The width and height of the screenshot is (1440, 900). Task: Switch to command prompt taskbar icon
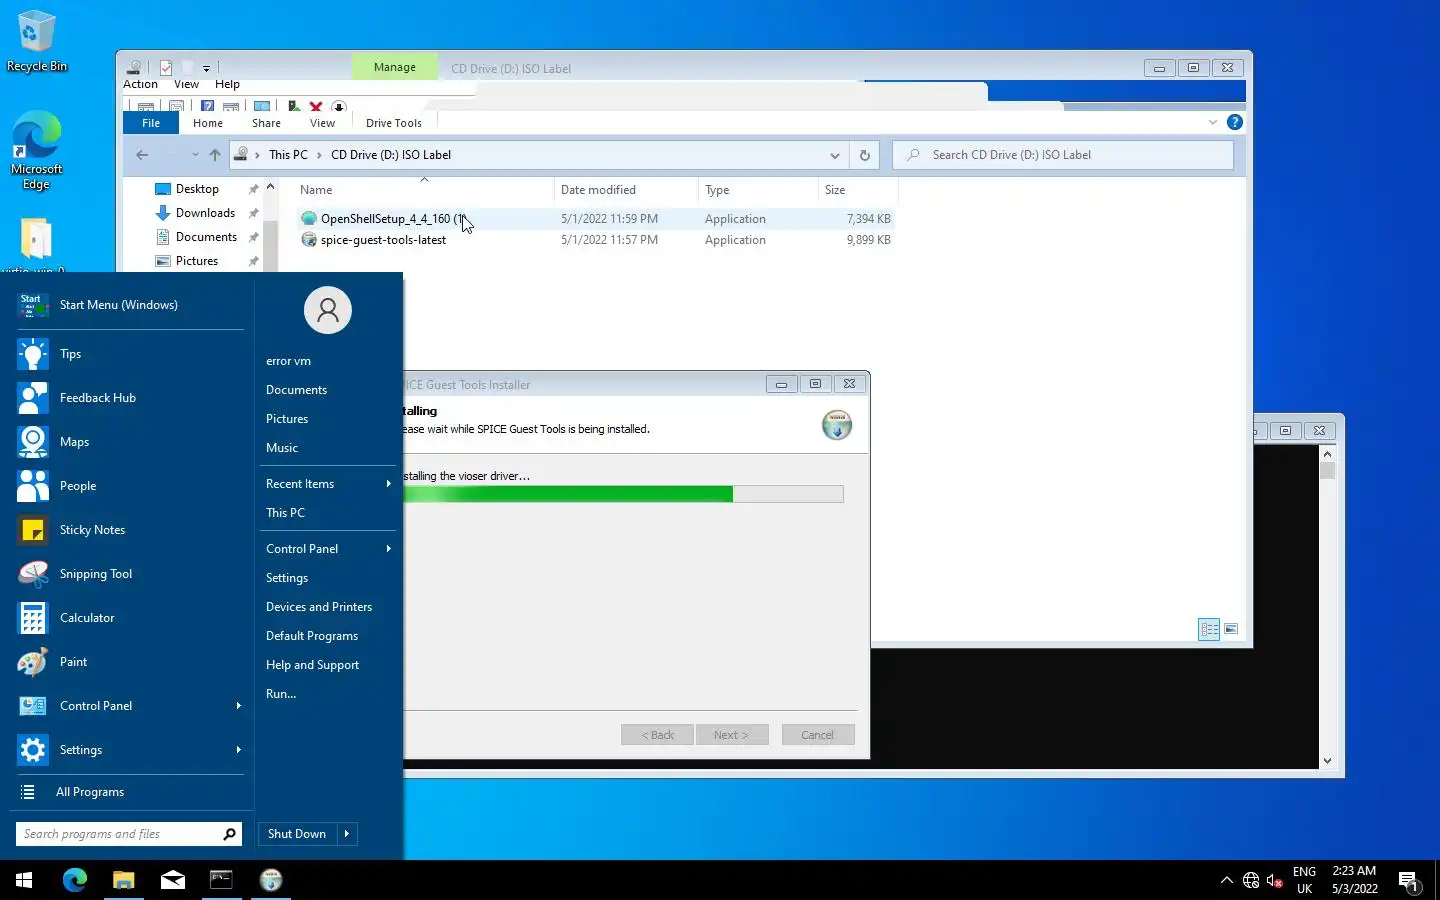221,880
